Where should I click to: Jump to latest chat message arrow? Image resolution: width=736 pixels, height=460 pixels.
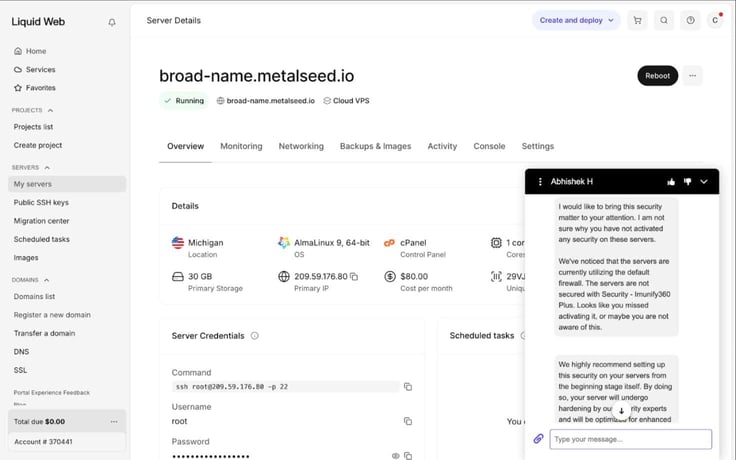[x=621, y=411]
